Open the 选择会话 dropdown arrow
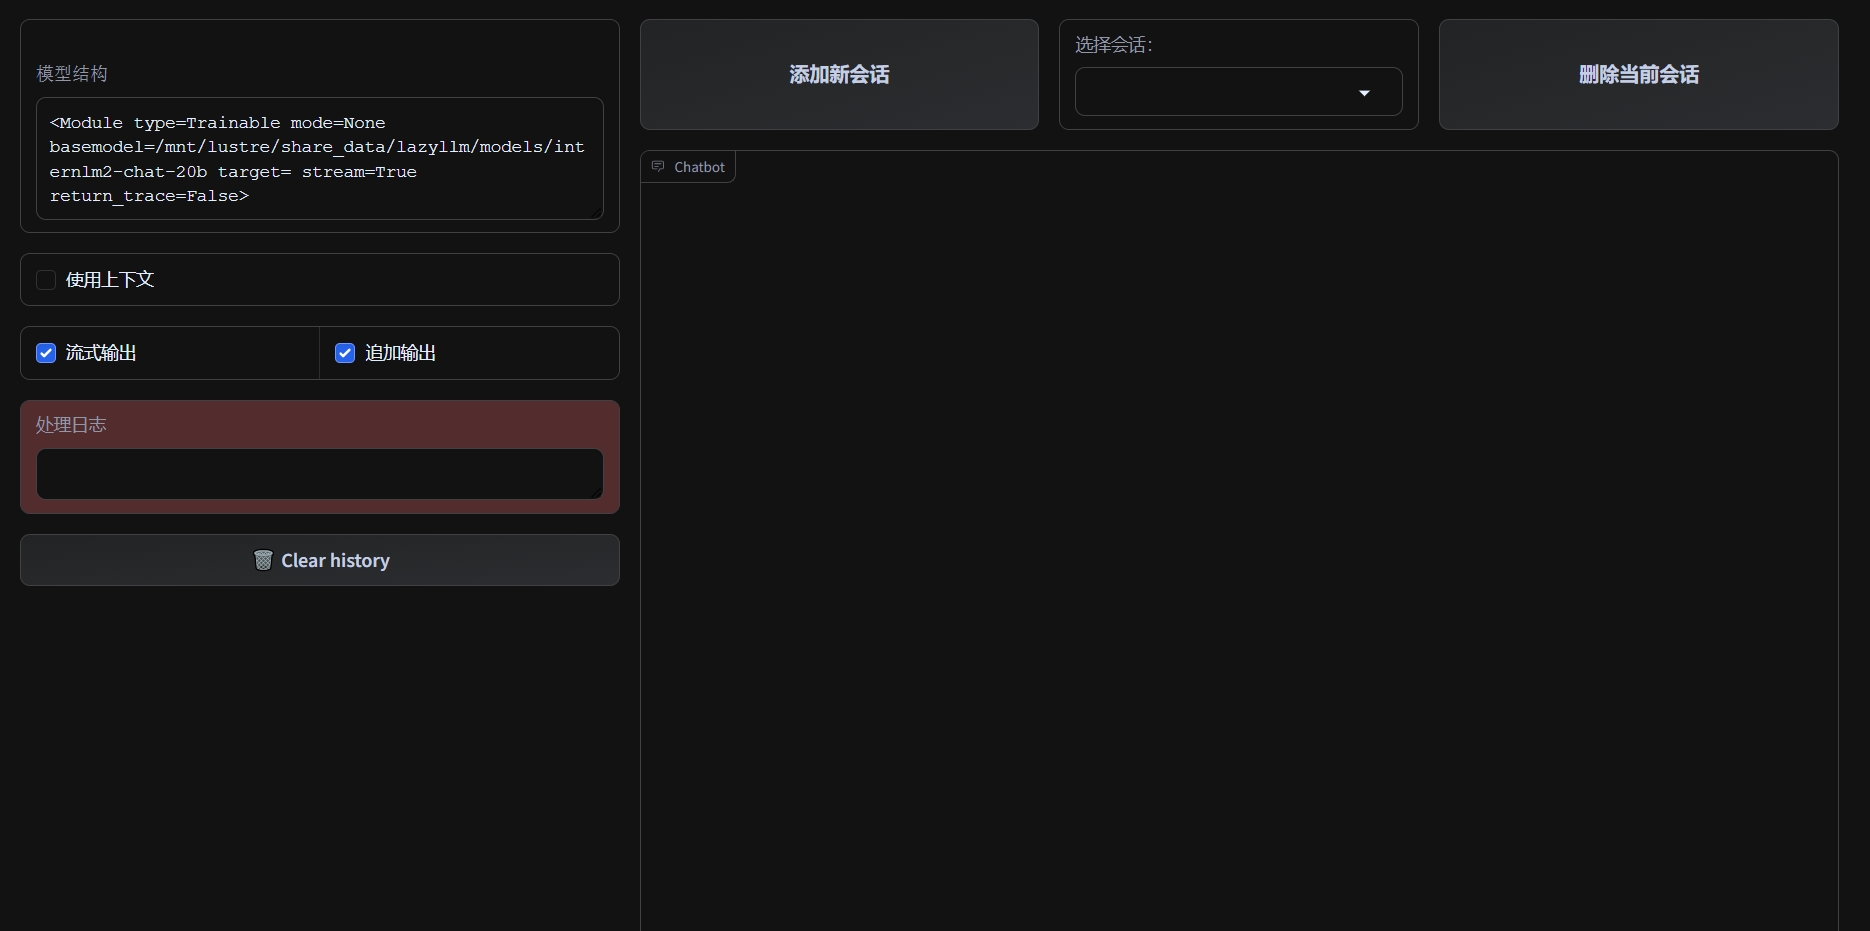This screenshot has width=1870, height=931. point(1364,93)
